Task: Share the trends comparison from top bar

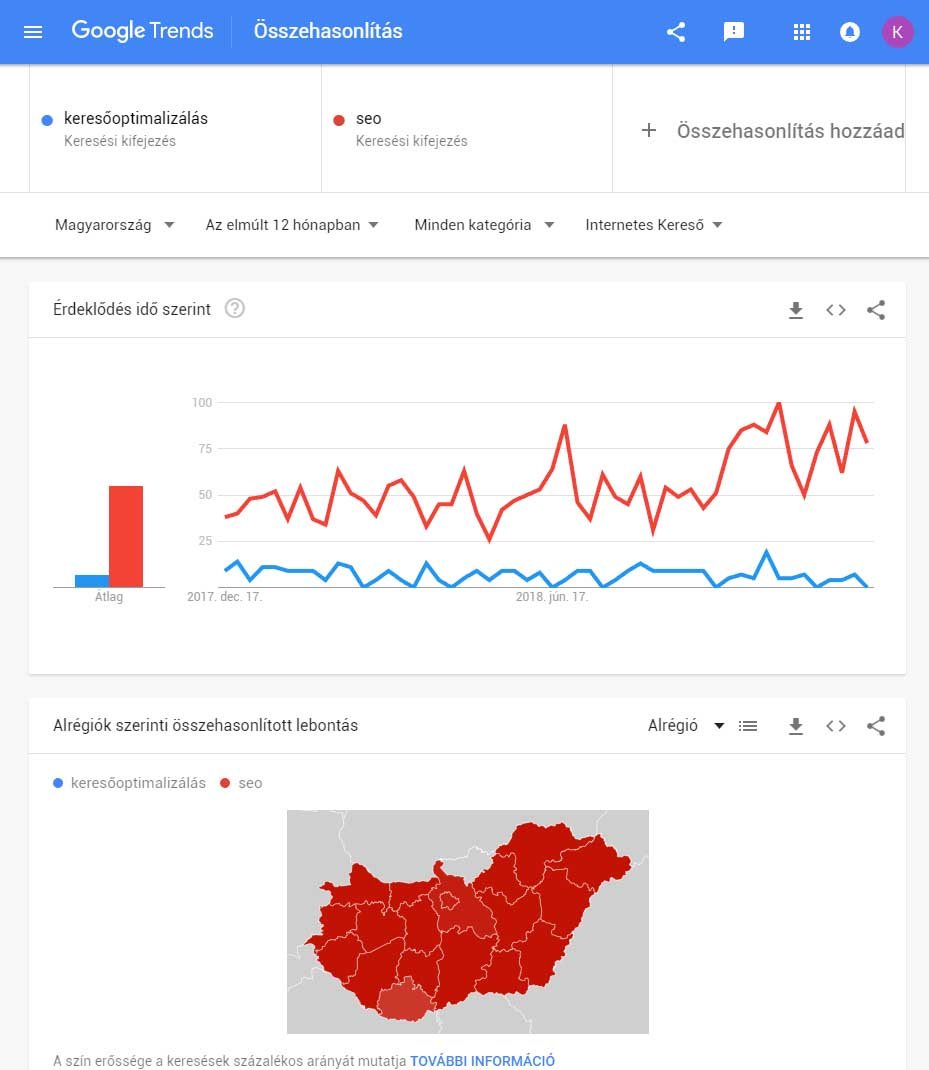Action: point(675,31)
